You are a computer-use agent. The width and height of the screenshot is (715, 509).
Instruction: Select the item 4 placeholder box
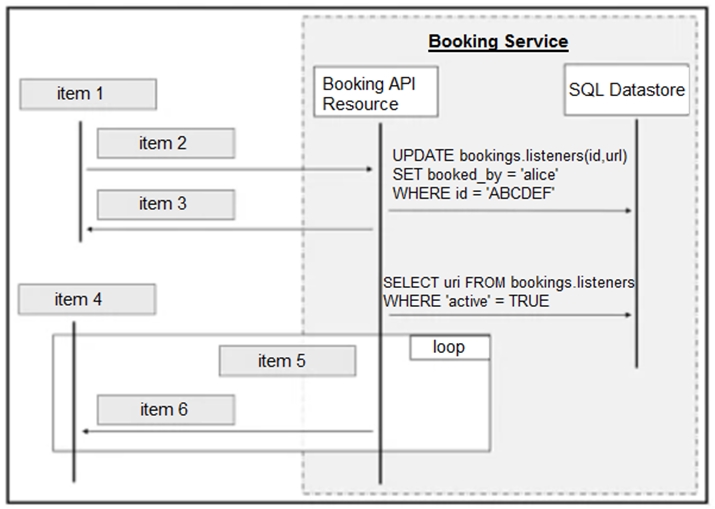point(87,299)
